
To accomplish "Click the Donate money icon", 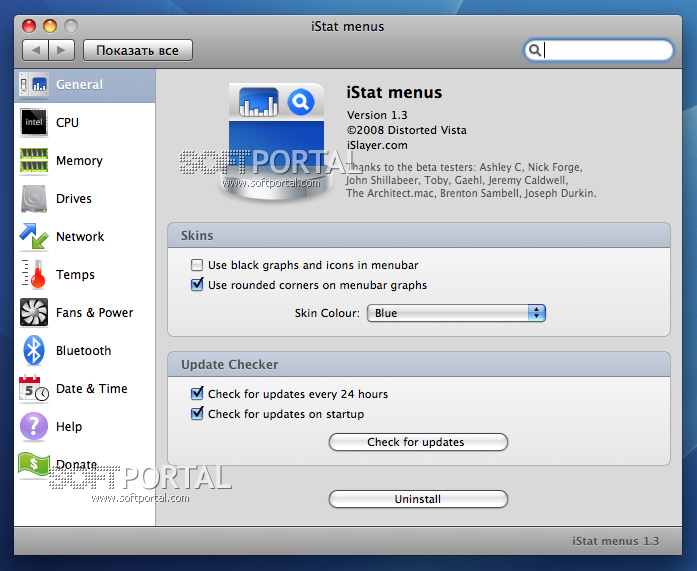I will click(34, 465).
